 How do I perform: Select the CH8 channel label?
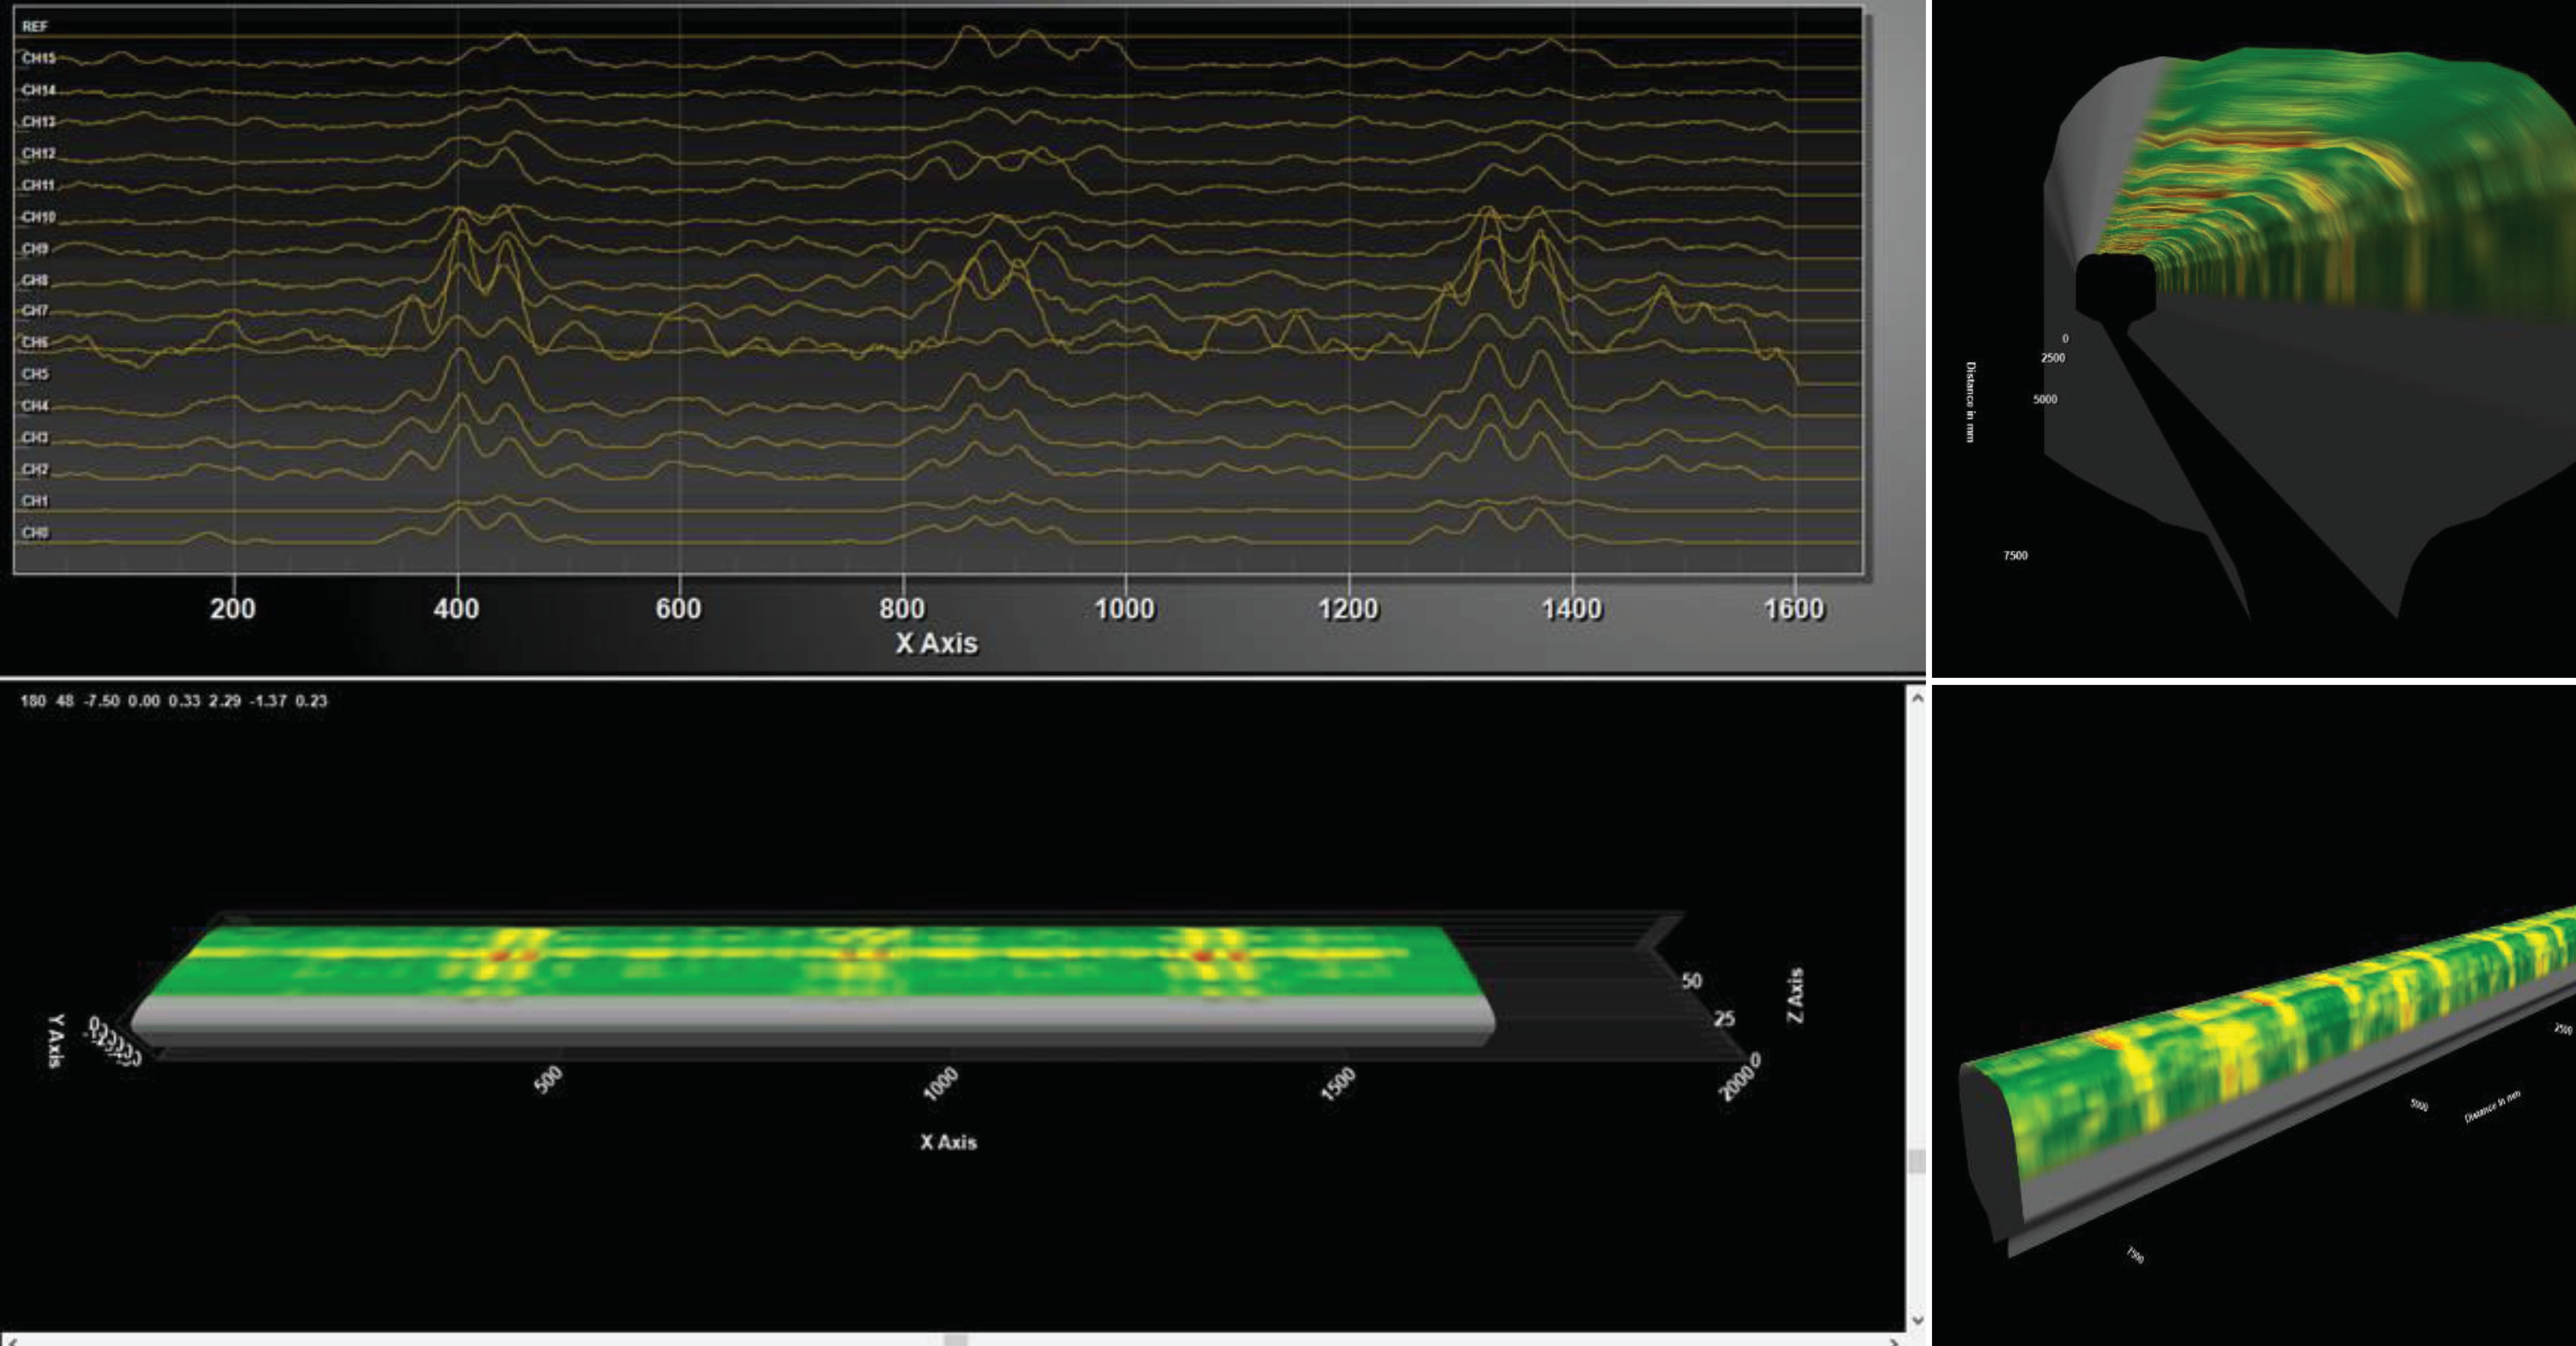point(35,280)
